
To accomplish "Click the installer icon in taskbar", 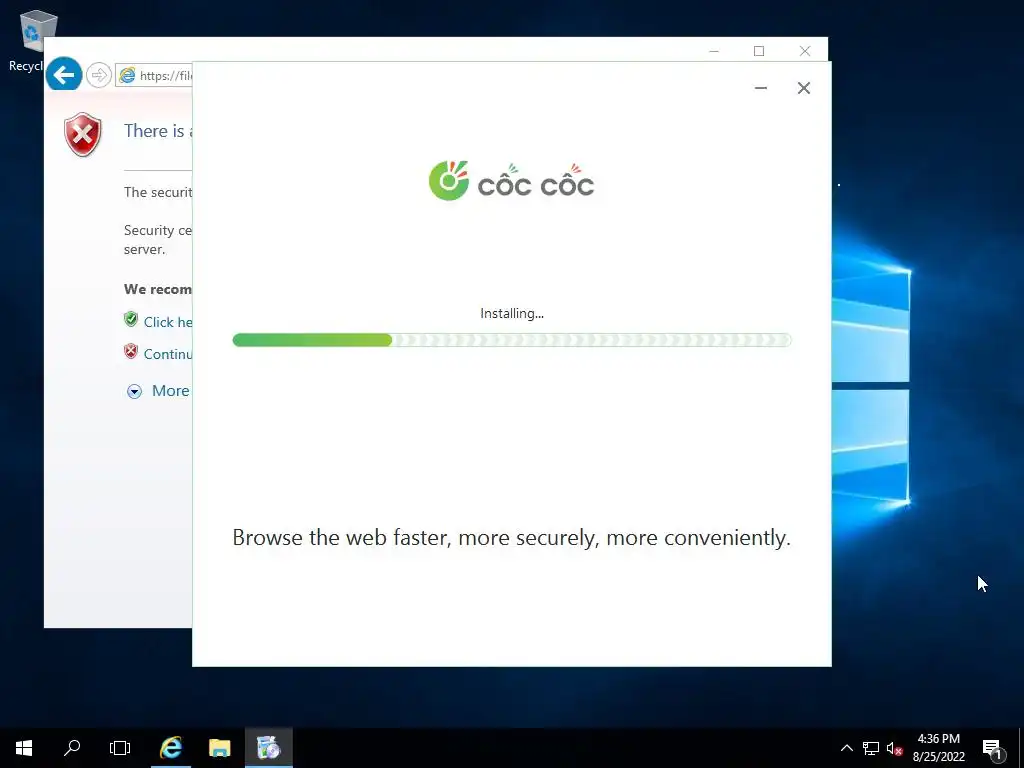I will pos(268,748).
